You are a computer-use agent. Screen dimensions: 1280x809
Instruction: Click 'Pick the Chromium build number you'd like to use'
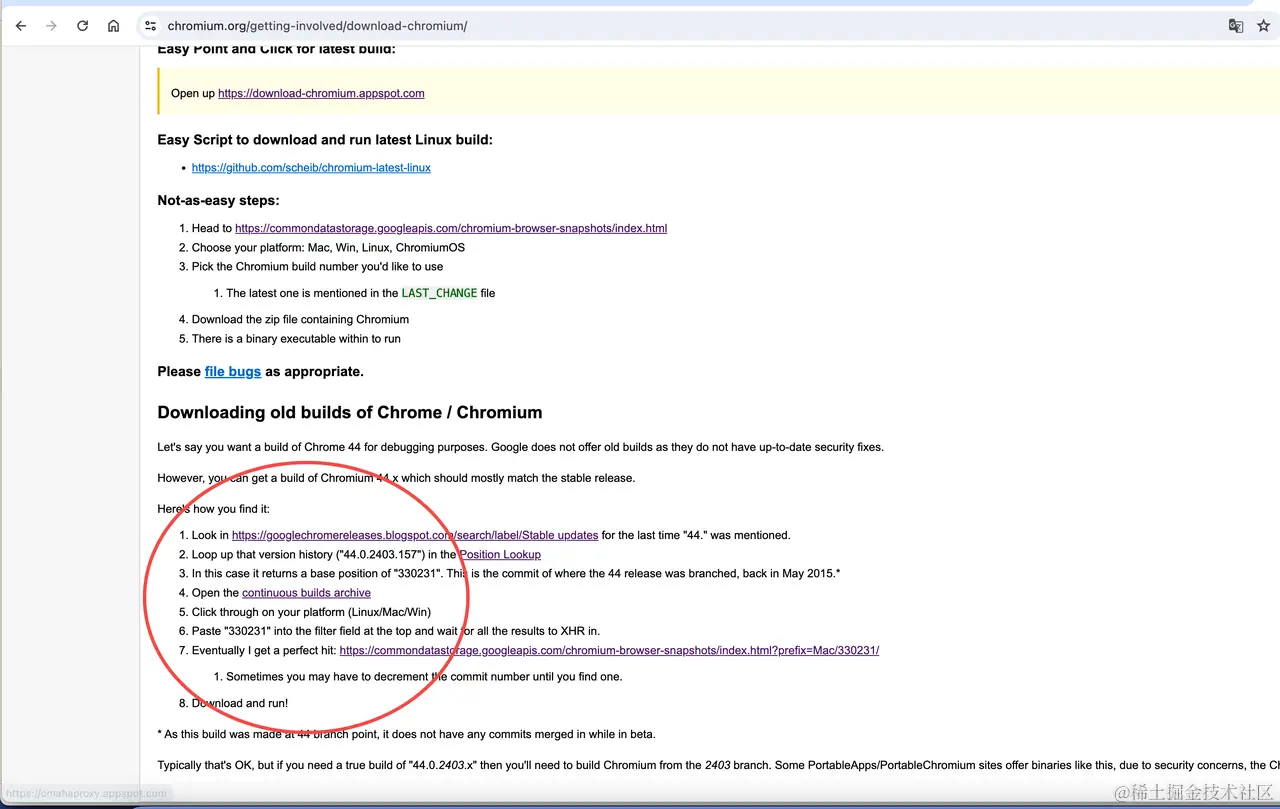coord(317,266)
